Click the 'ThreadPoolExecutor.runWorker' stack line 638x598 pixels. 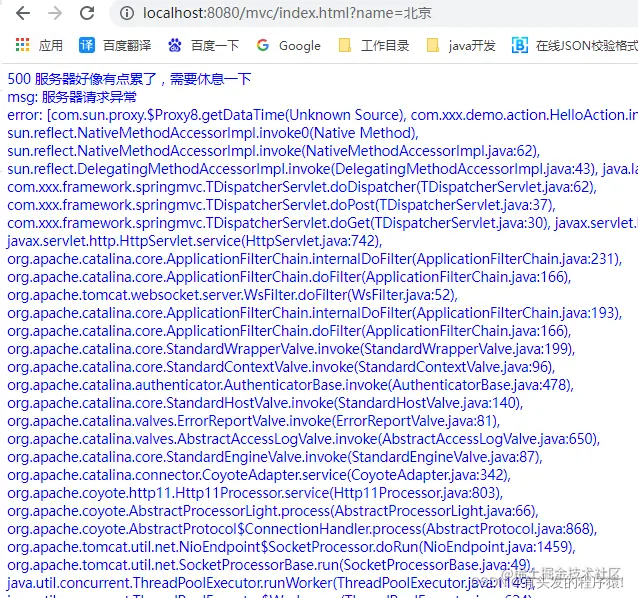(x=270, y=583)
